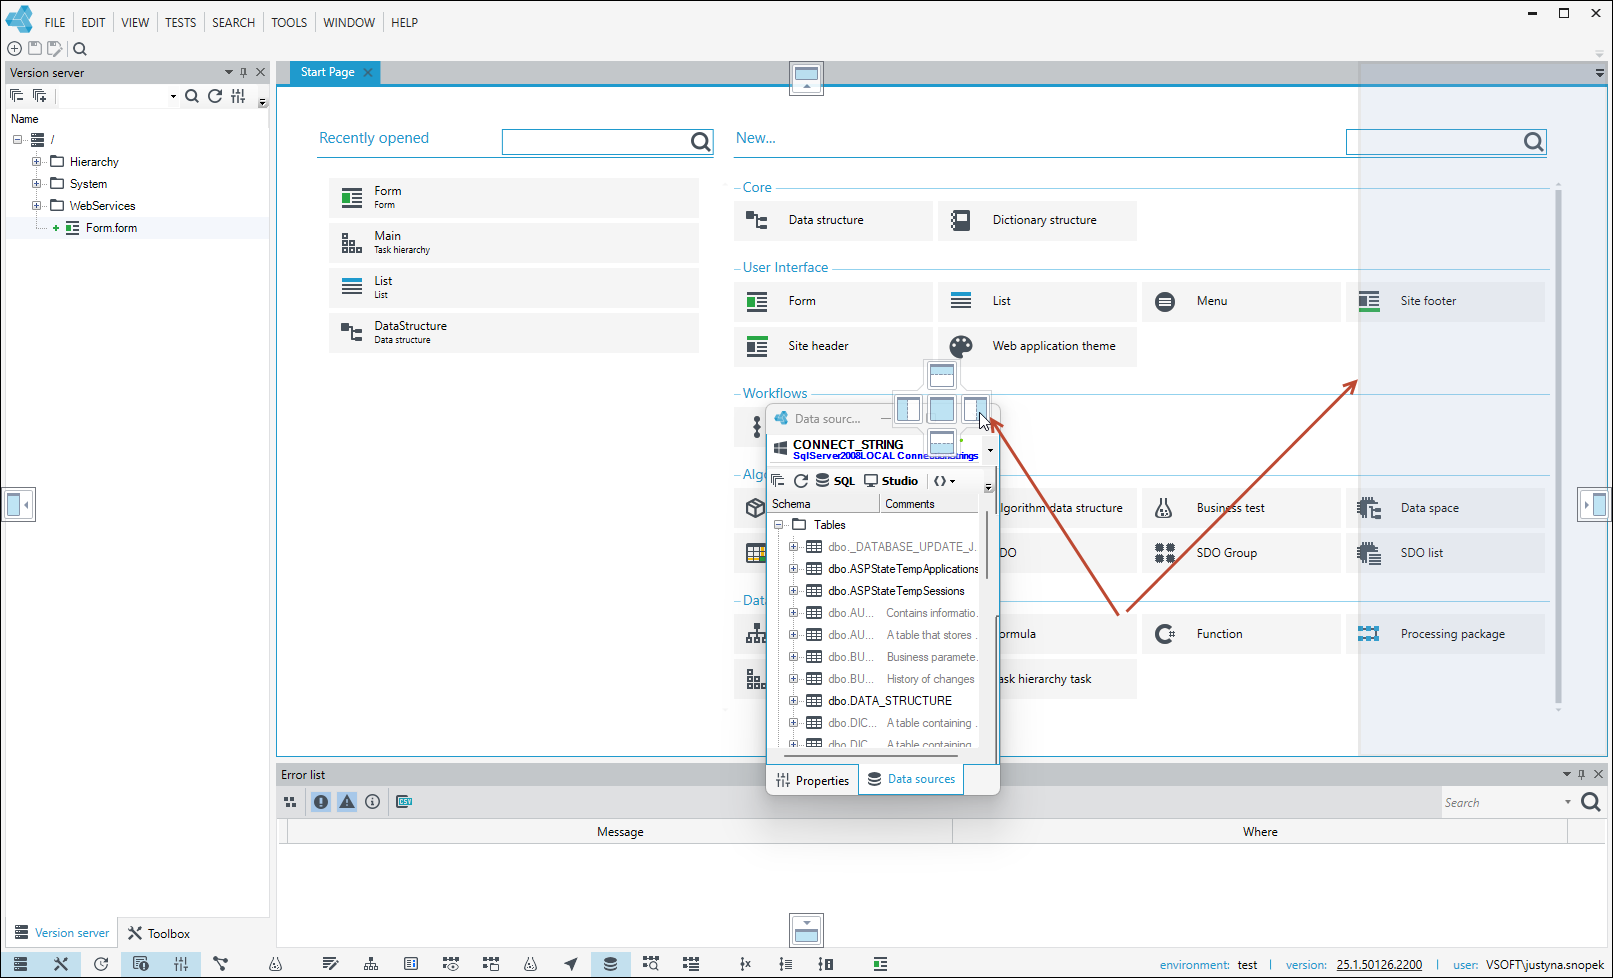Open the TOOLS menu
1613x978 pixels.
coord(289,22)
